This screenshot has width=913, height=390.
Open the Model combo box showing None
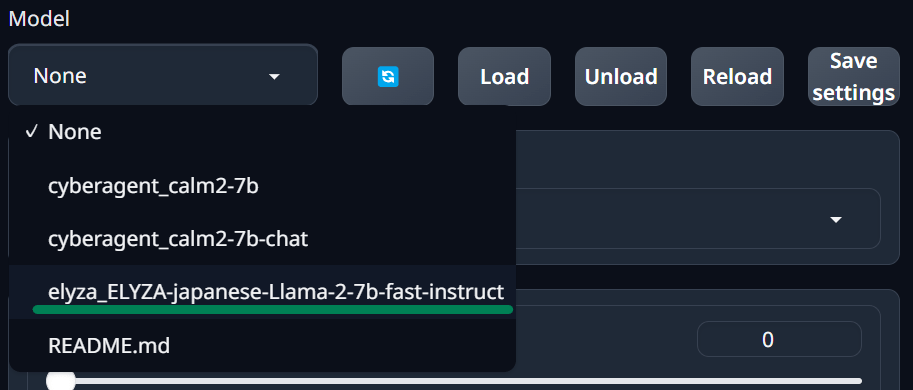click(163, 75)
